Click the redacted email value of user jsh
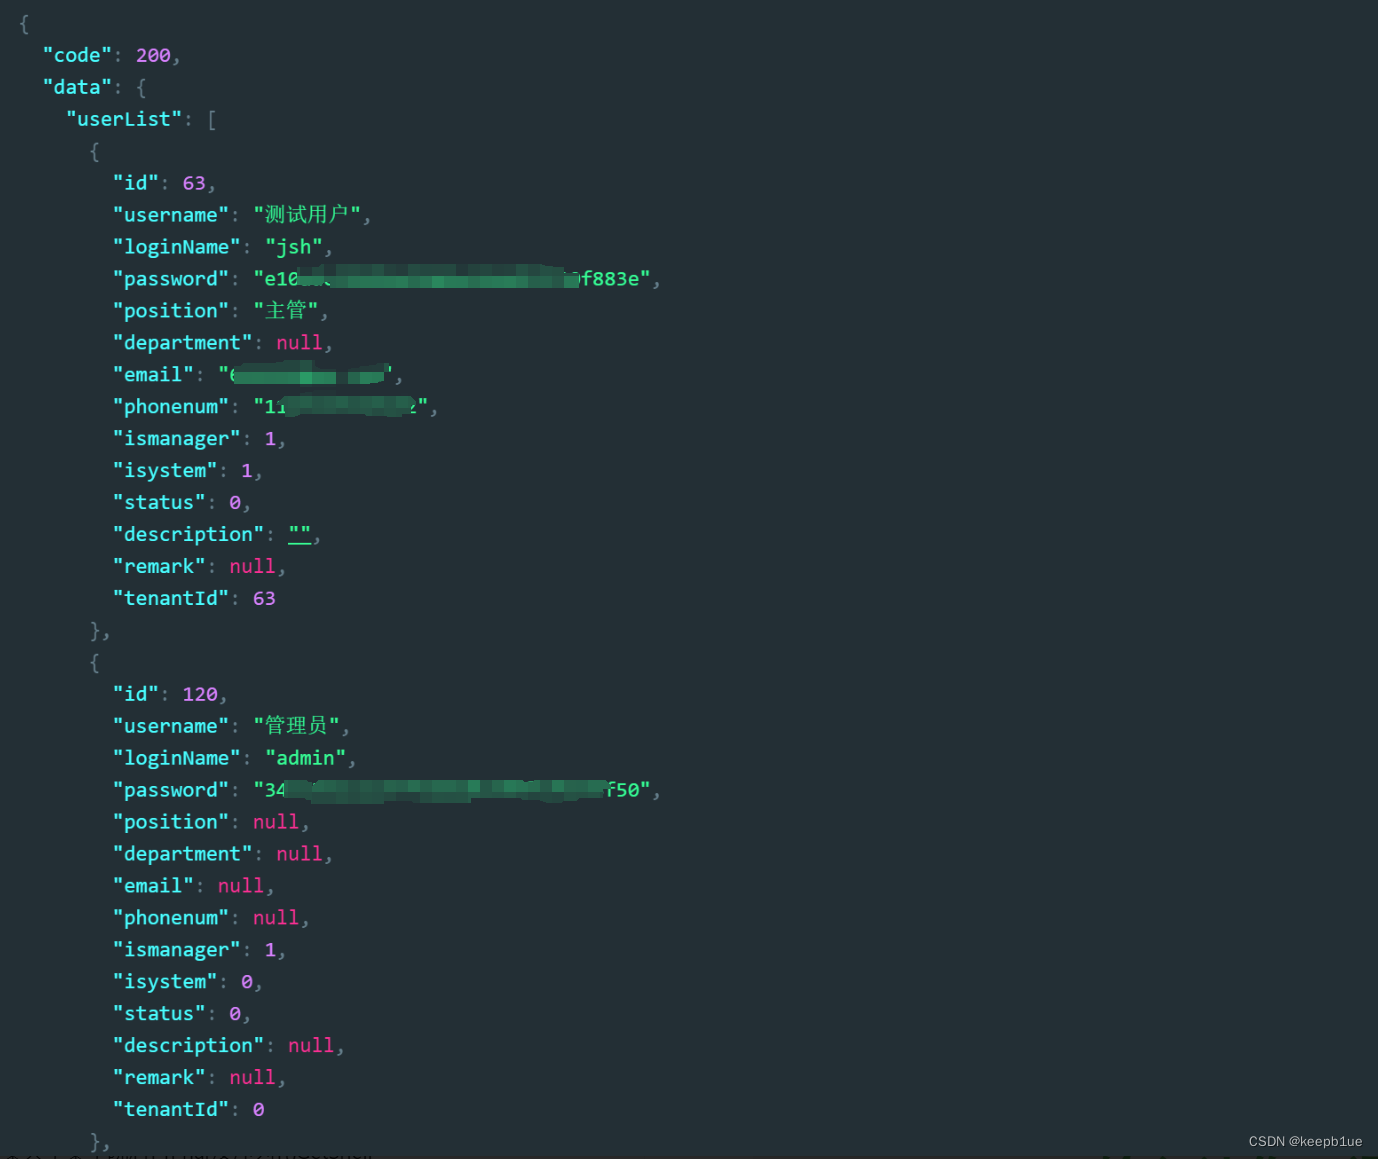Image resolution: width=1378 pixels, height=1159 pixels. point(306,375)
